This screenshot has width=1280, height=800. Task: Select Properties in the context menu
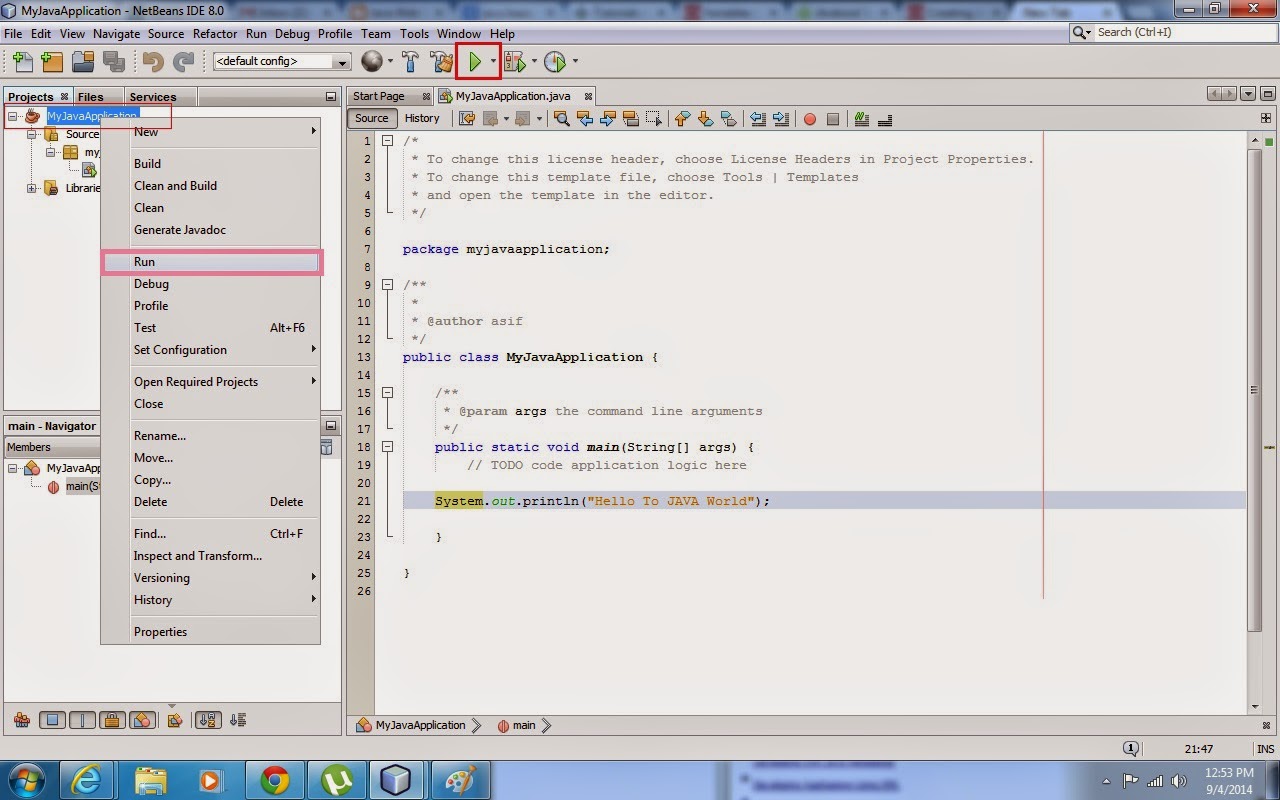211,632
